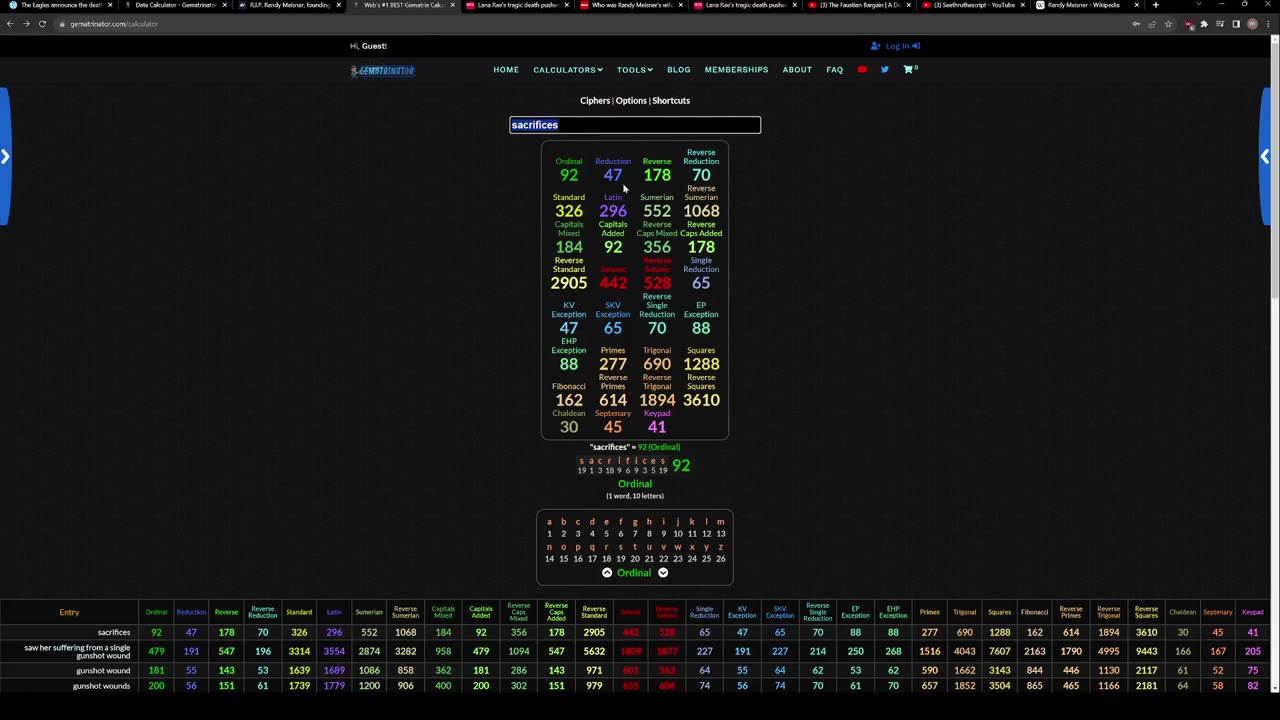Share this page icon in address bar
Screen dimensions: 1280x720
coord(1152,24)
